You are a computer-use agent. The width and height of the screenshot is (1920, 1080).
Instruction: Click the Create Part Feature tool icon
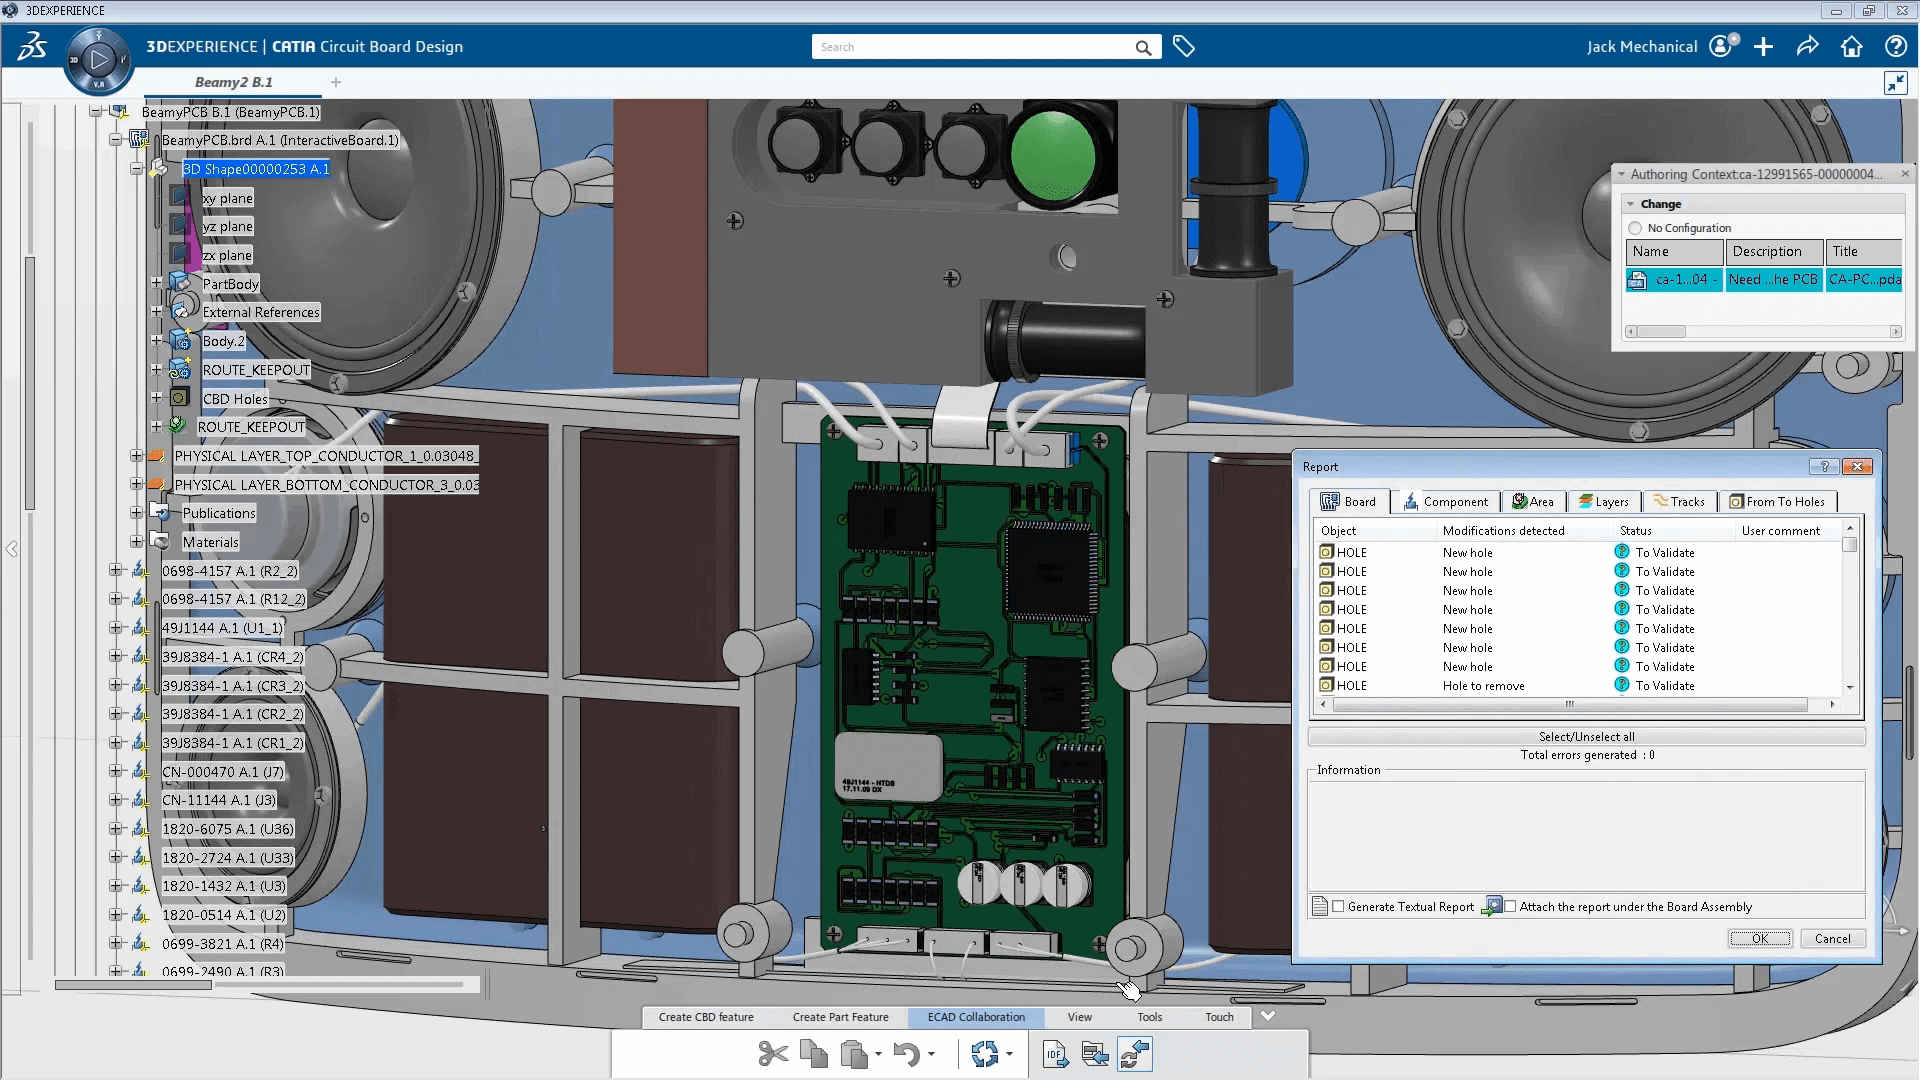pyautogui.click(x=840, y=1015)
